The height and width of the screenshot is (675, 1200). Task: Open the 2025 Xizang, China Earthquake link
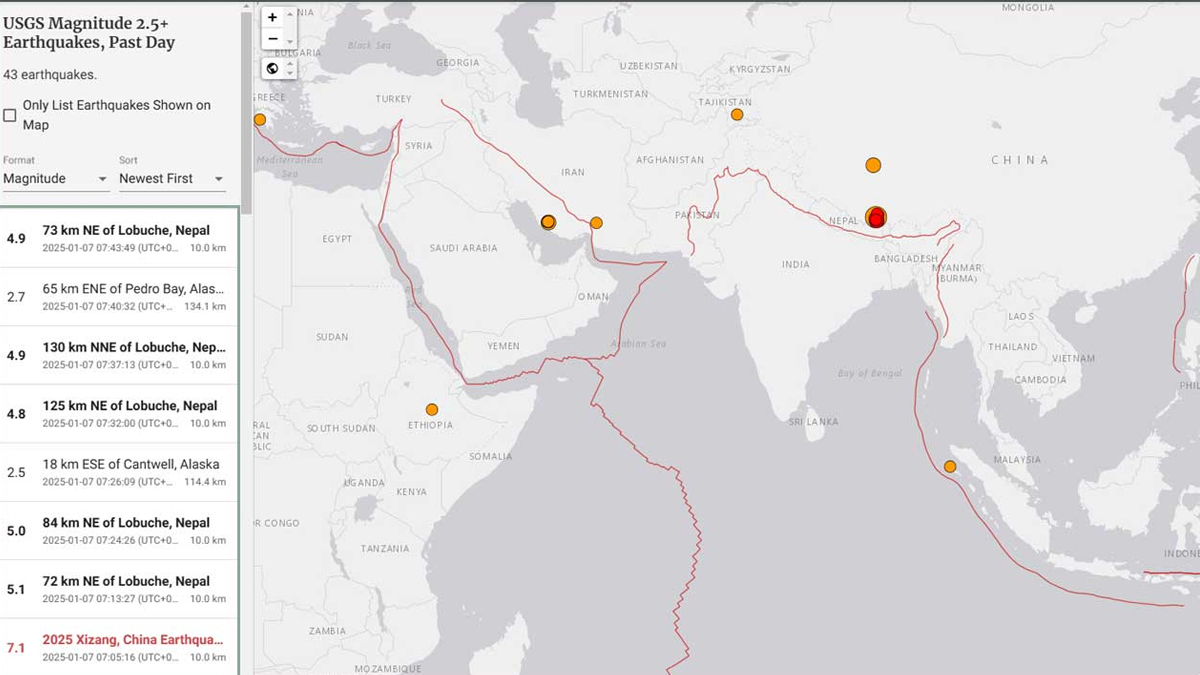(x=128, y=639)
